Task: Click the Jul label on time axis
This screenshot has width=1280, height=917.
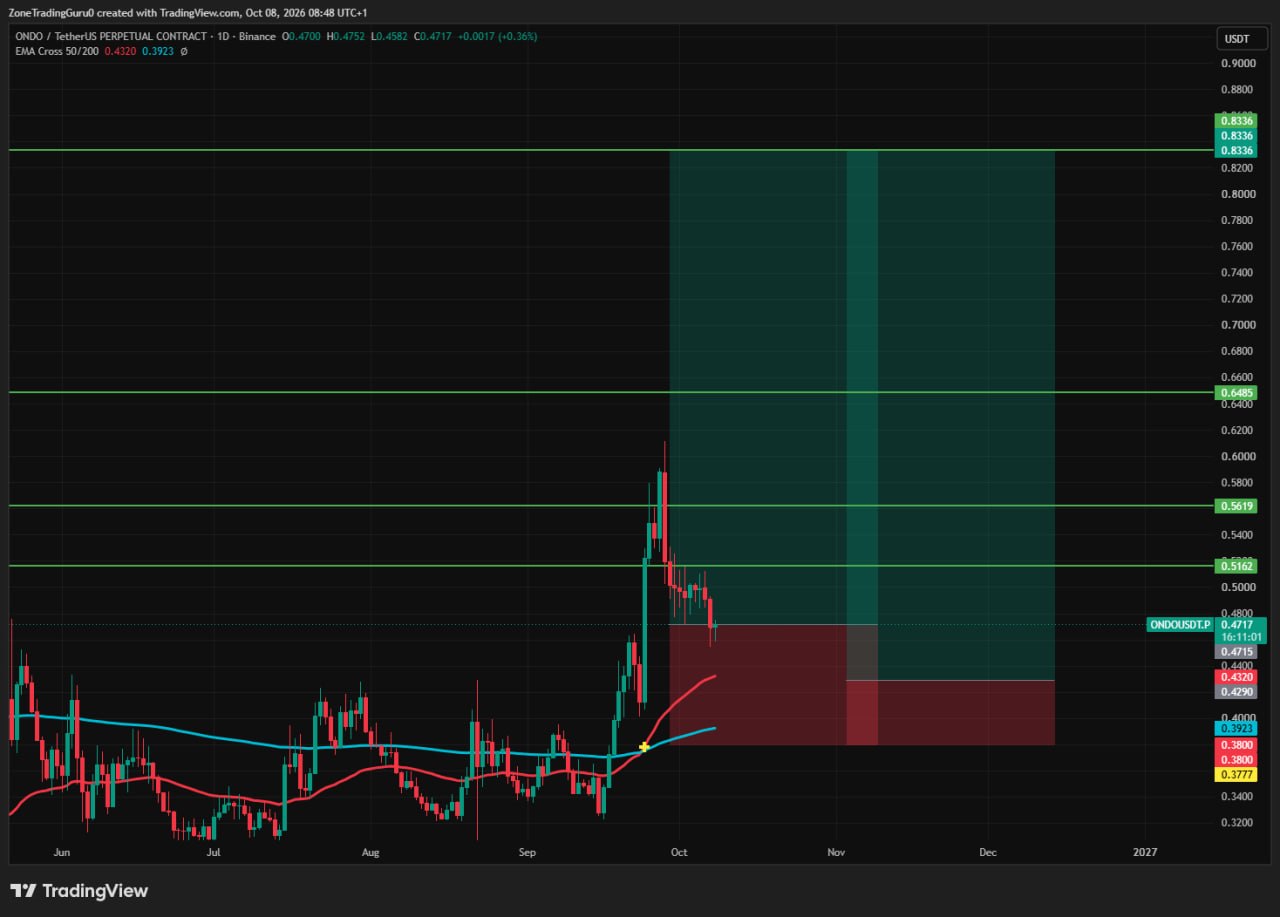Action: 213,853
